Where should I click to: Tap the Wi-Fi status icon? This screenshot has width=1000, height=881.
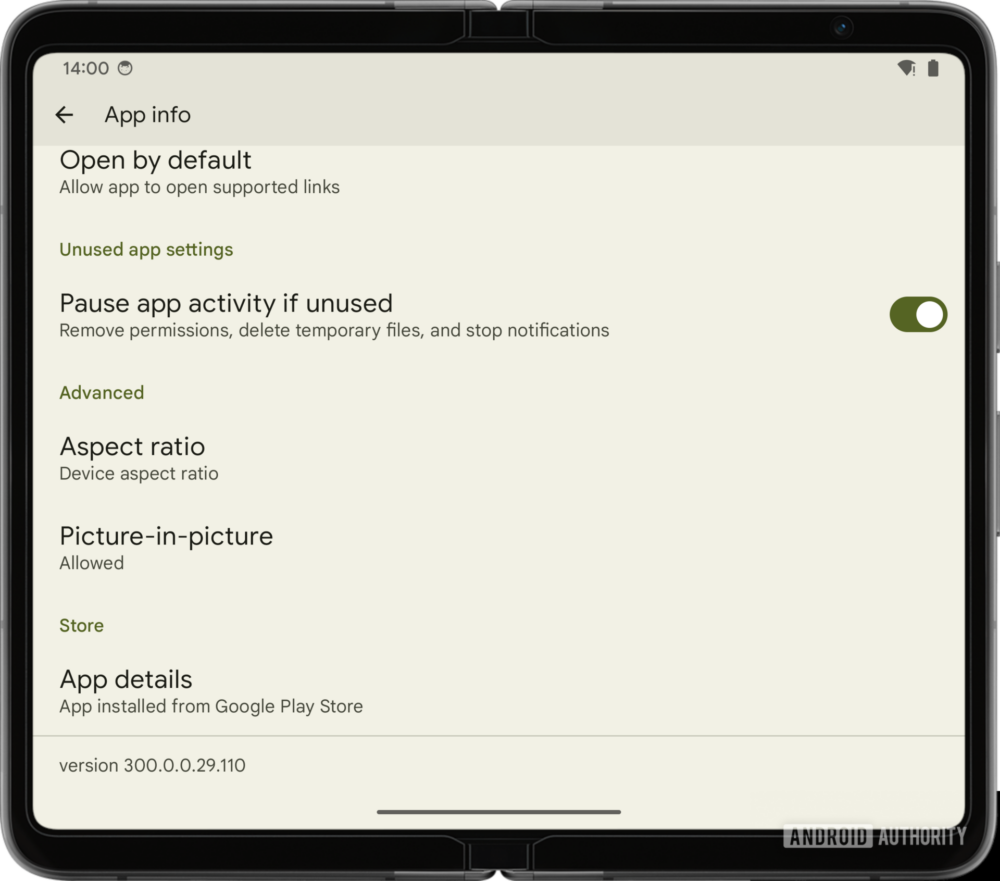pos(906,68)
